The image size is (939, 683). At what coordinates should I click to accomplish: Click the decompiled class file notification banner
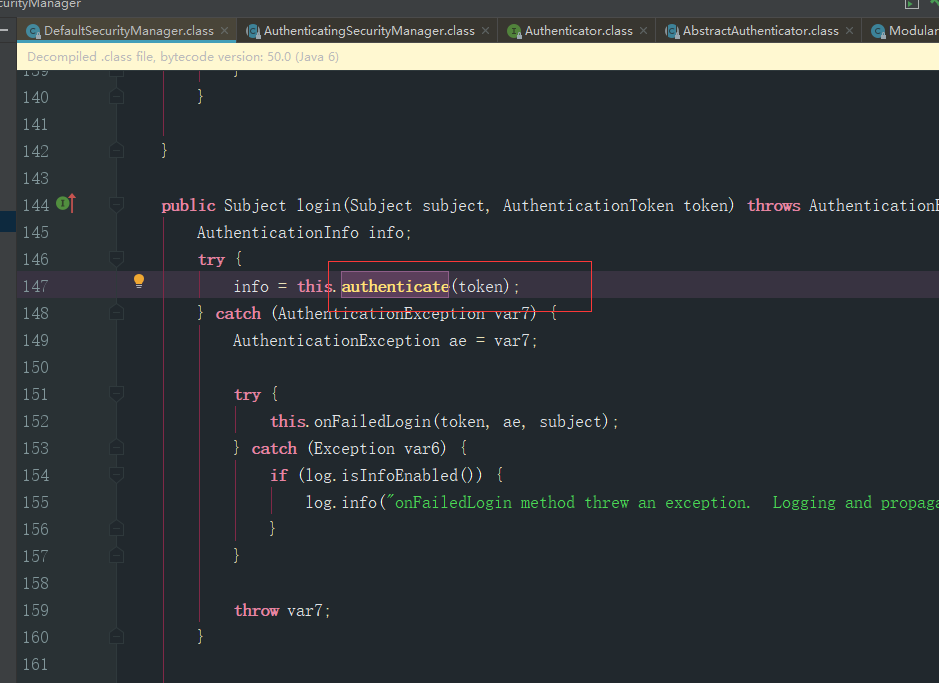click(478, 57)
